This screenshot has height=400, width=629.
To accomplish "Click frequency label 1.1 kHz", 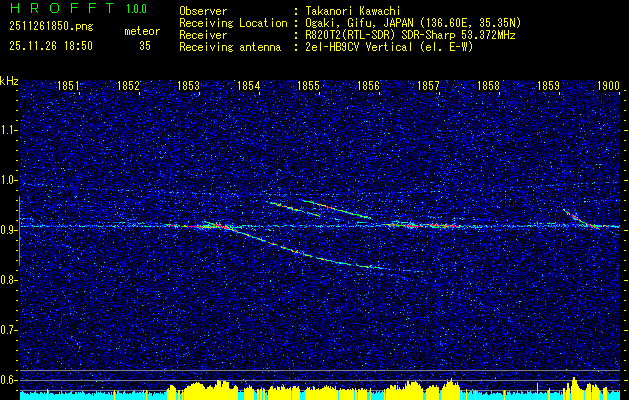I will click(x=8, y=130).
